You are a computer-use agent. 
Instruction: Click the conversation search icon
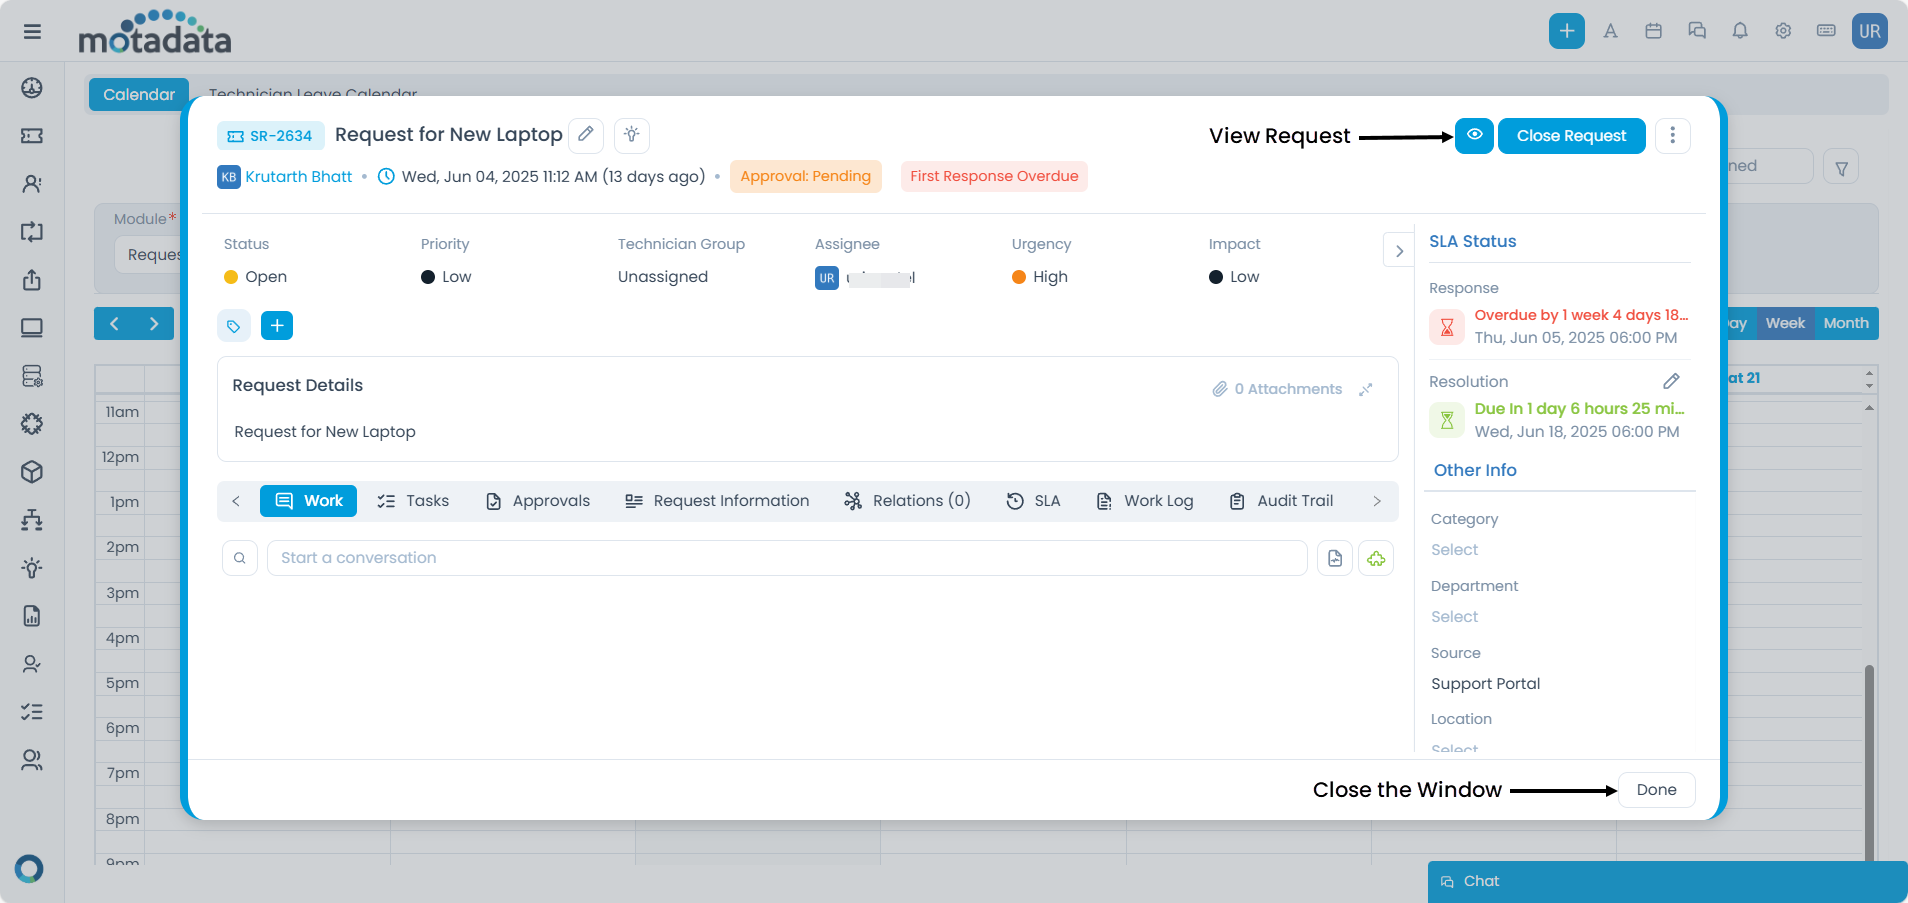coord(240,558)
